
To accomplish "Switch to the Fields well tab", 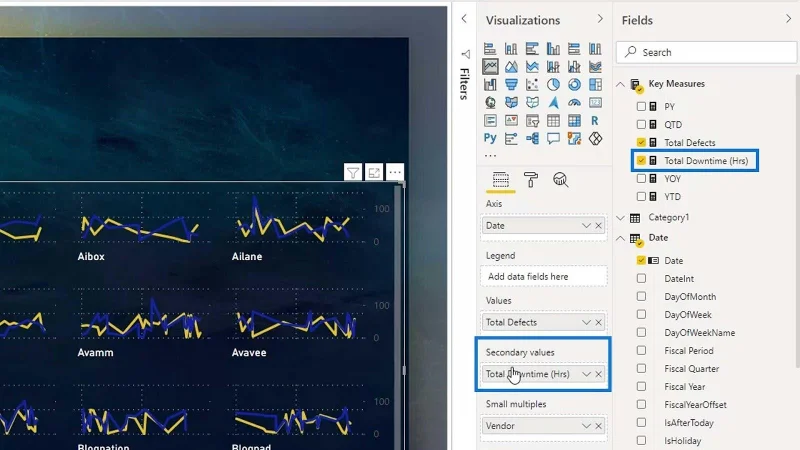I will pos(501,180).
